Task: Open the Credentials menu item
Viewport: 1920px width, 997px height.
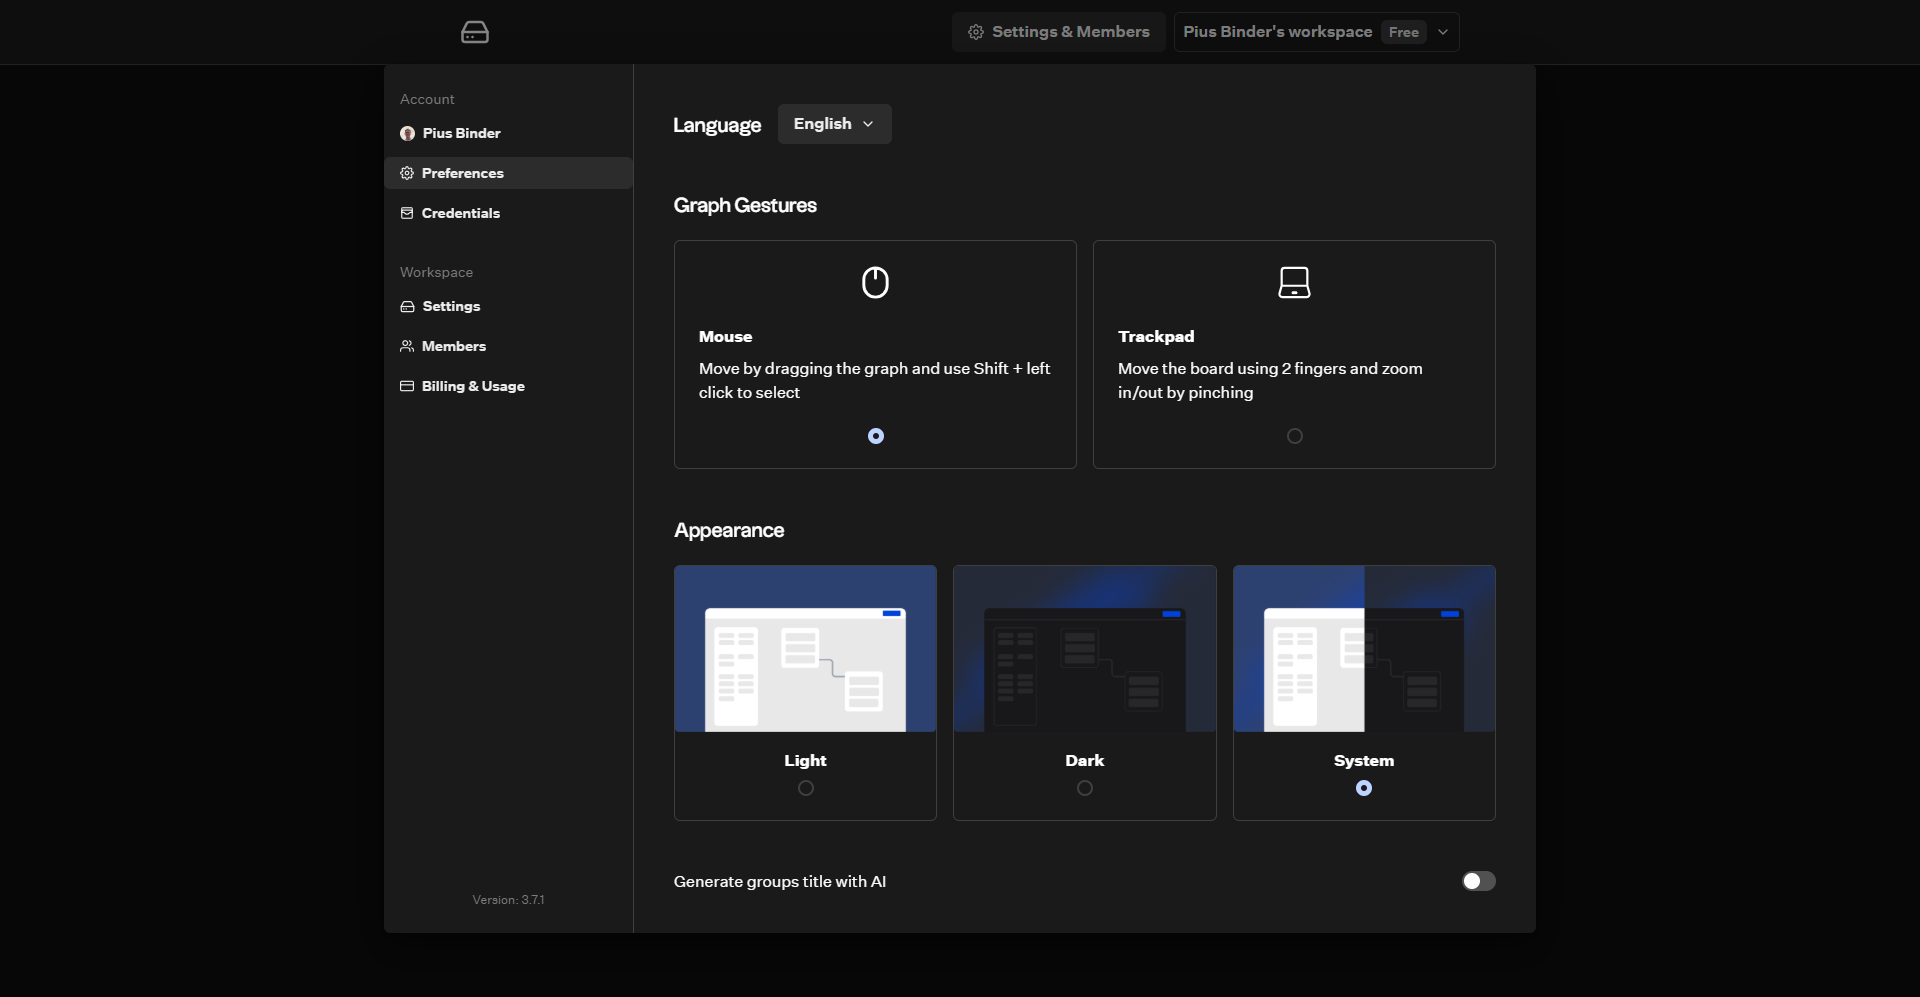Action: pos(461,213)
